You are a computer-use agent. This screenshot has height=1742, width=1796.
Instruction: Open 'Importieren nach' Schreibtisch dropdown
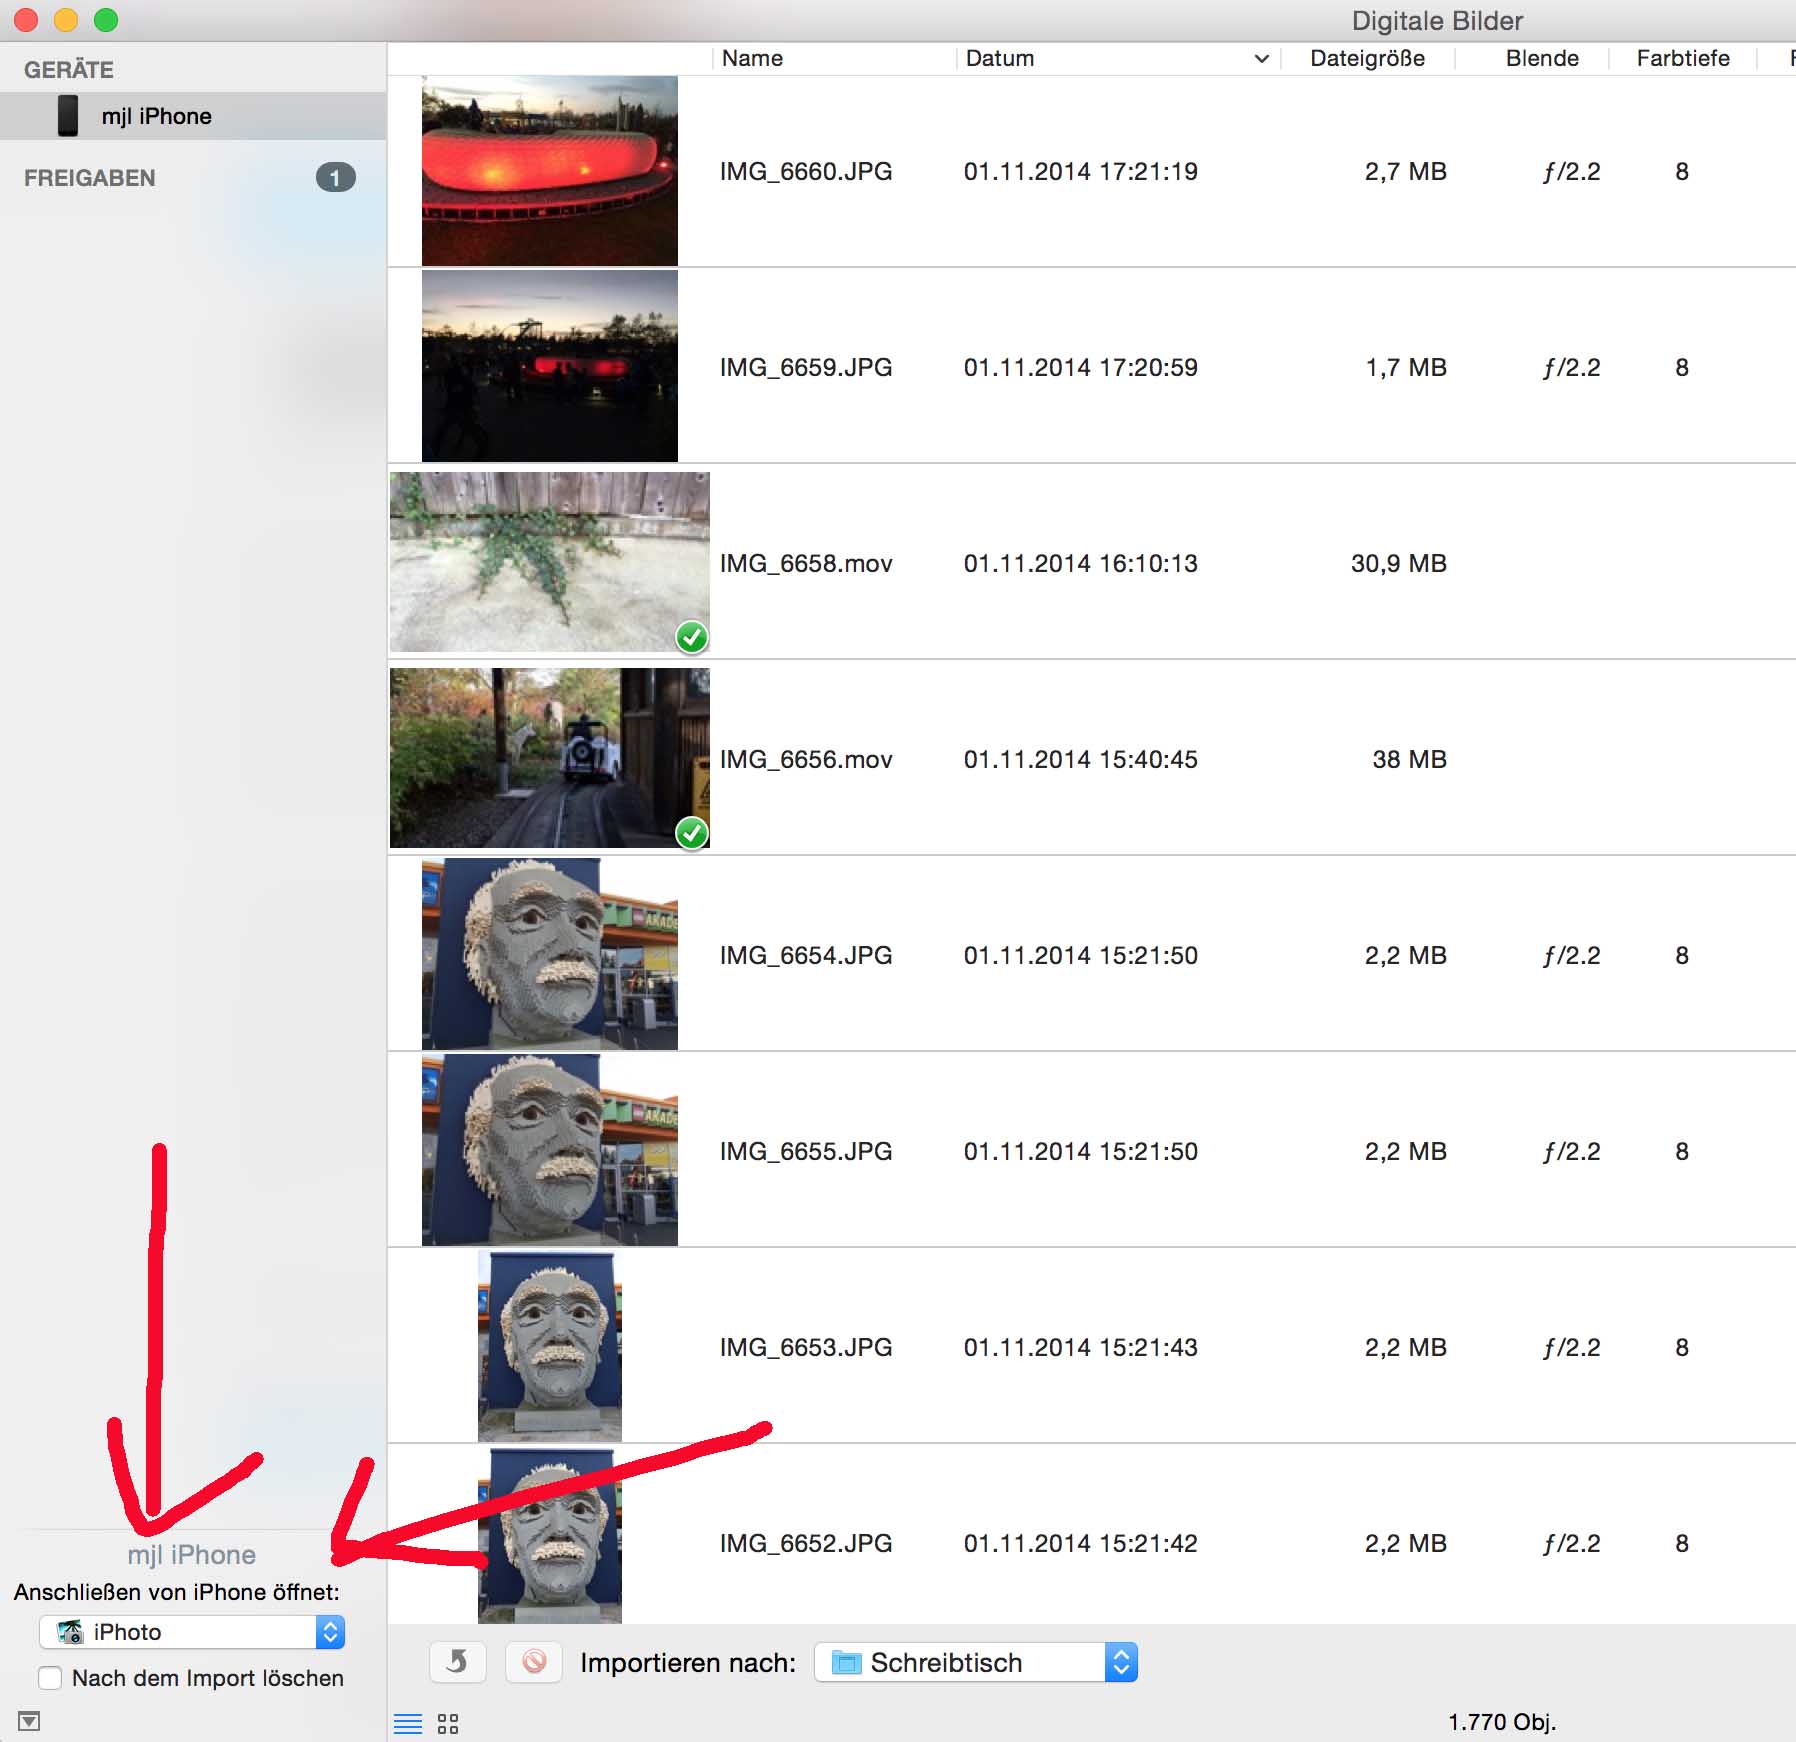point(975,1662)
